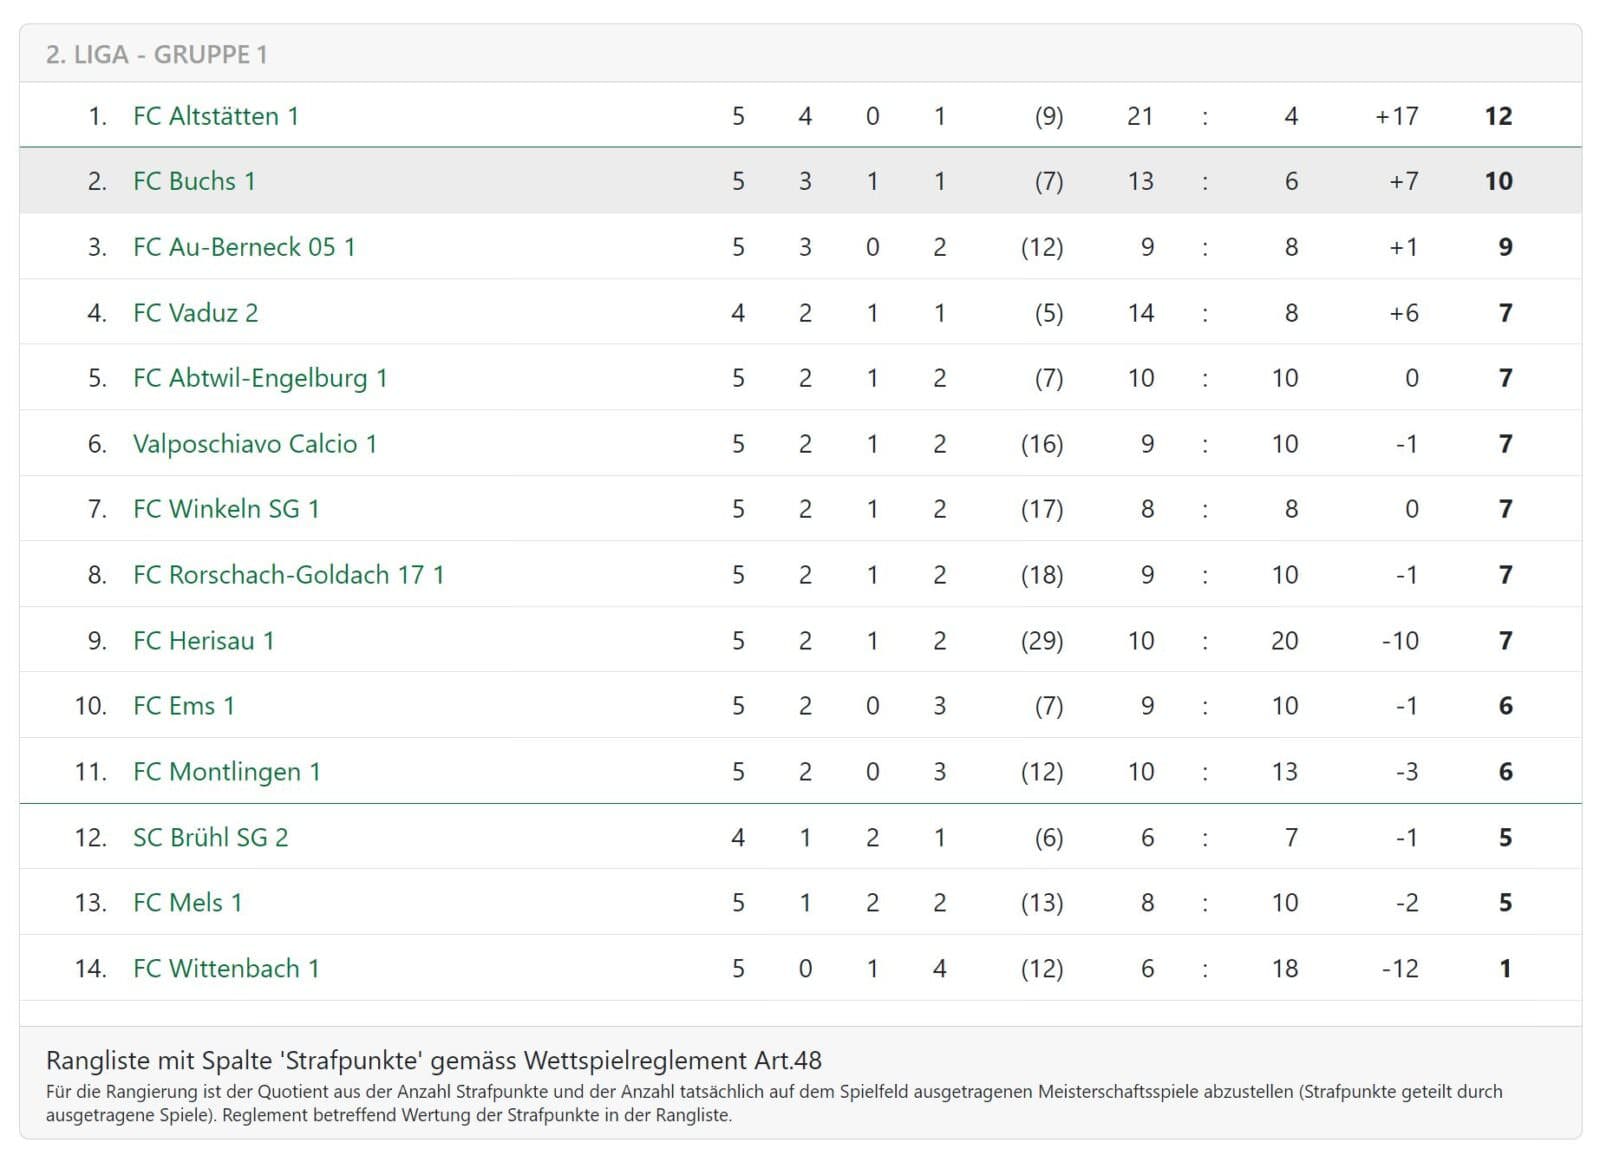1600x1162 pixels.
Task: Click the Rangliste mit Spalte 'Strafpunkte' heading
Action: (x=433, y=1060)
